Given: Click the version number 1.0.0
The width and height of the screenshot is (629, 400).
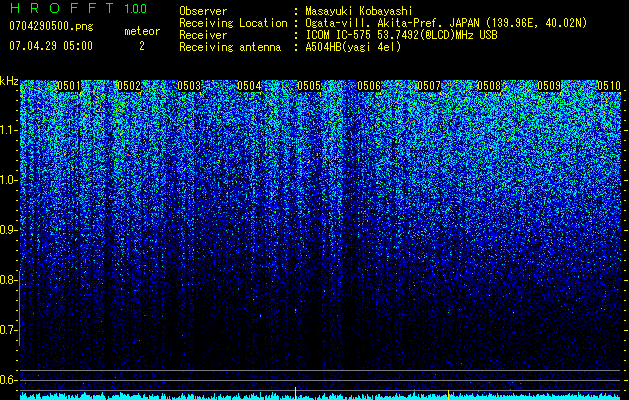Looking at the screenshot, I should coord(136,9).
